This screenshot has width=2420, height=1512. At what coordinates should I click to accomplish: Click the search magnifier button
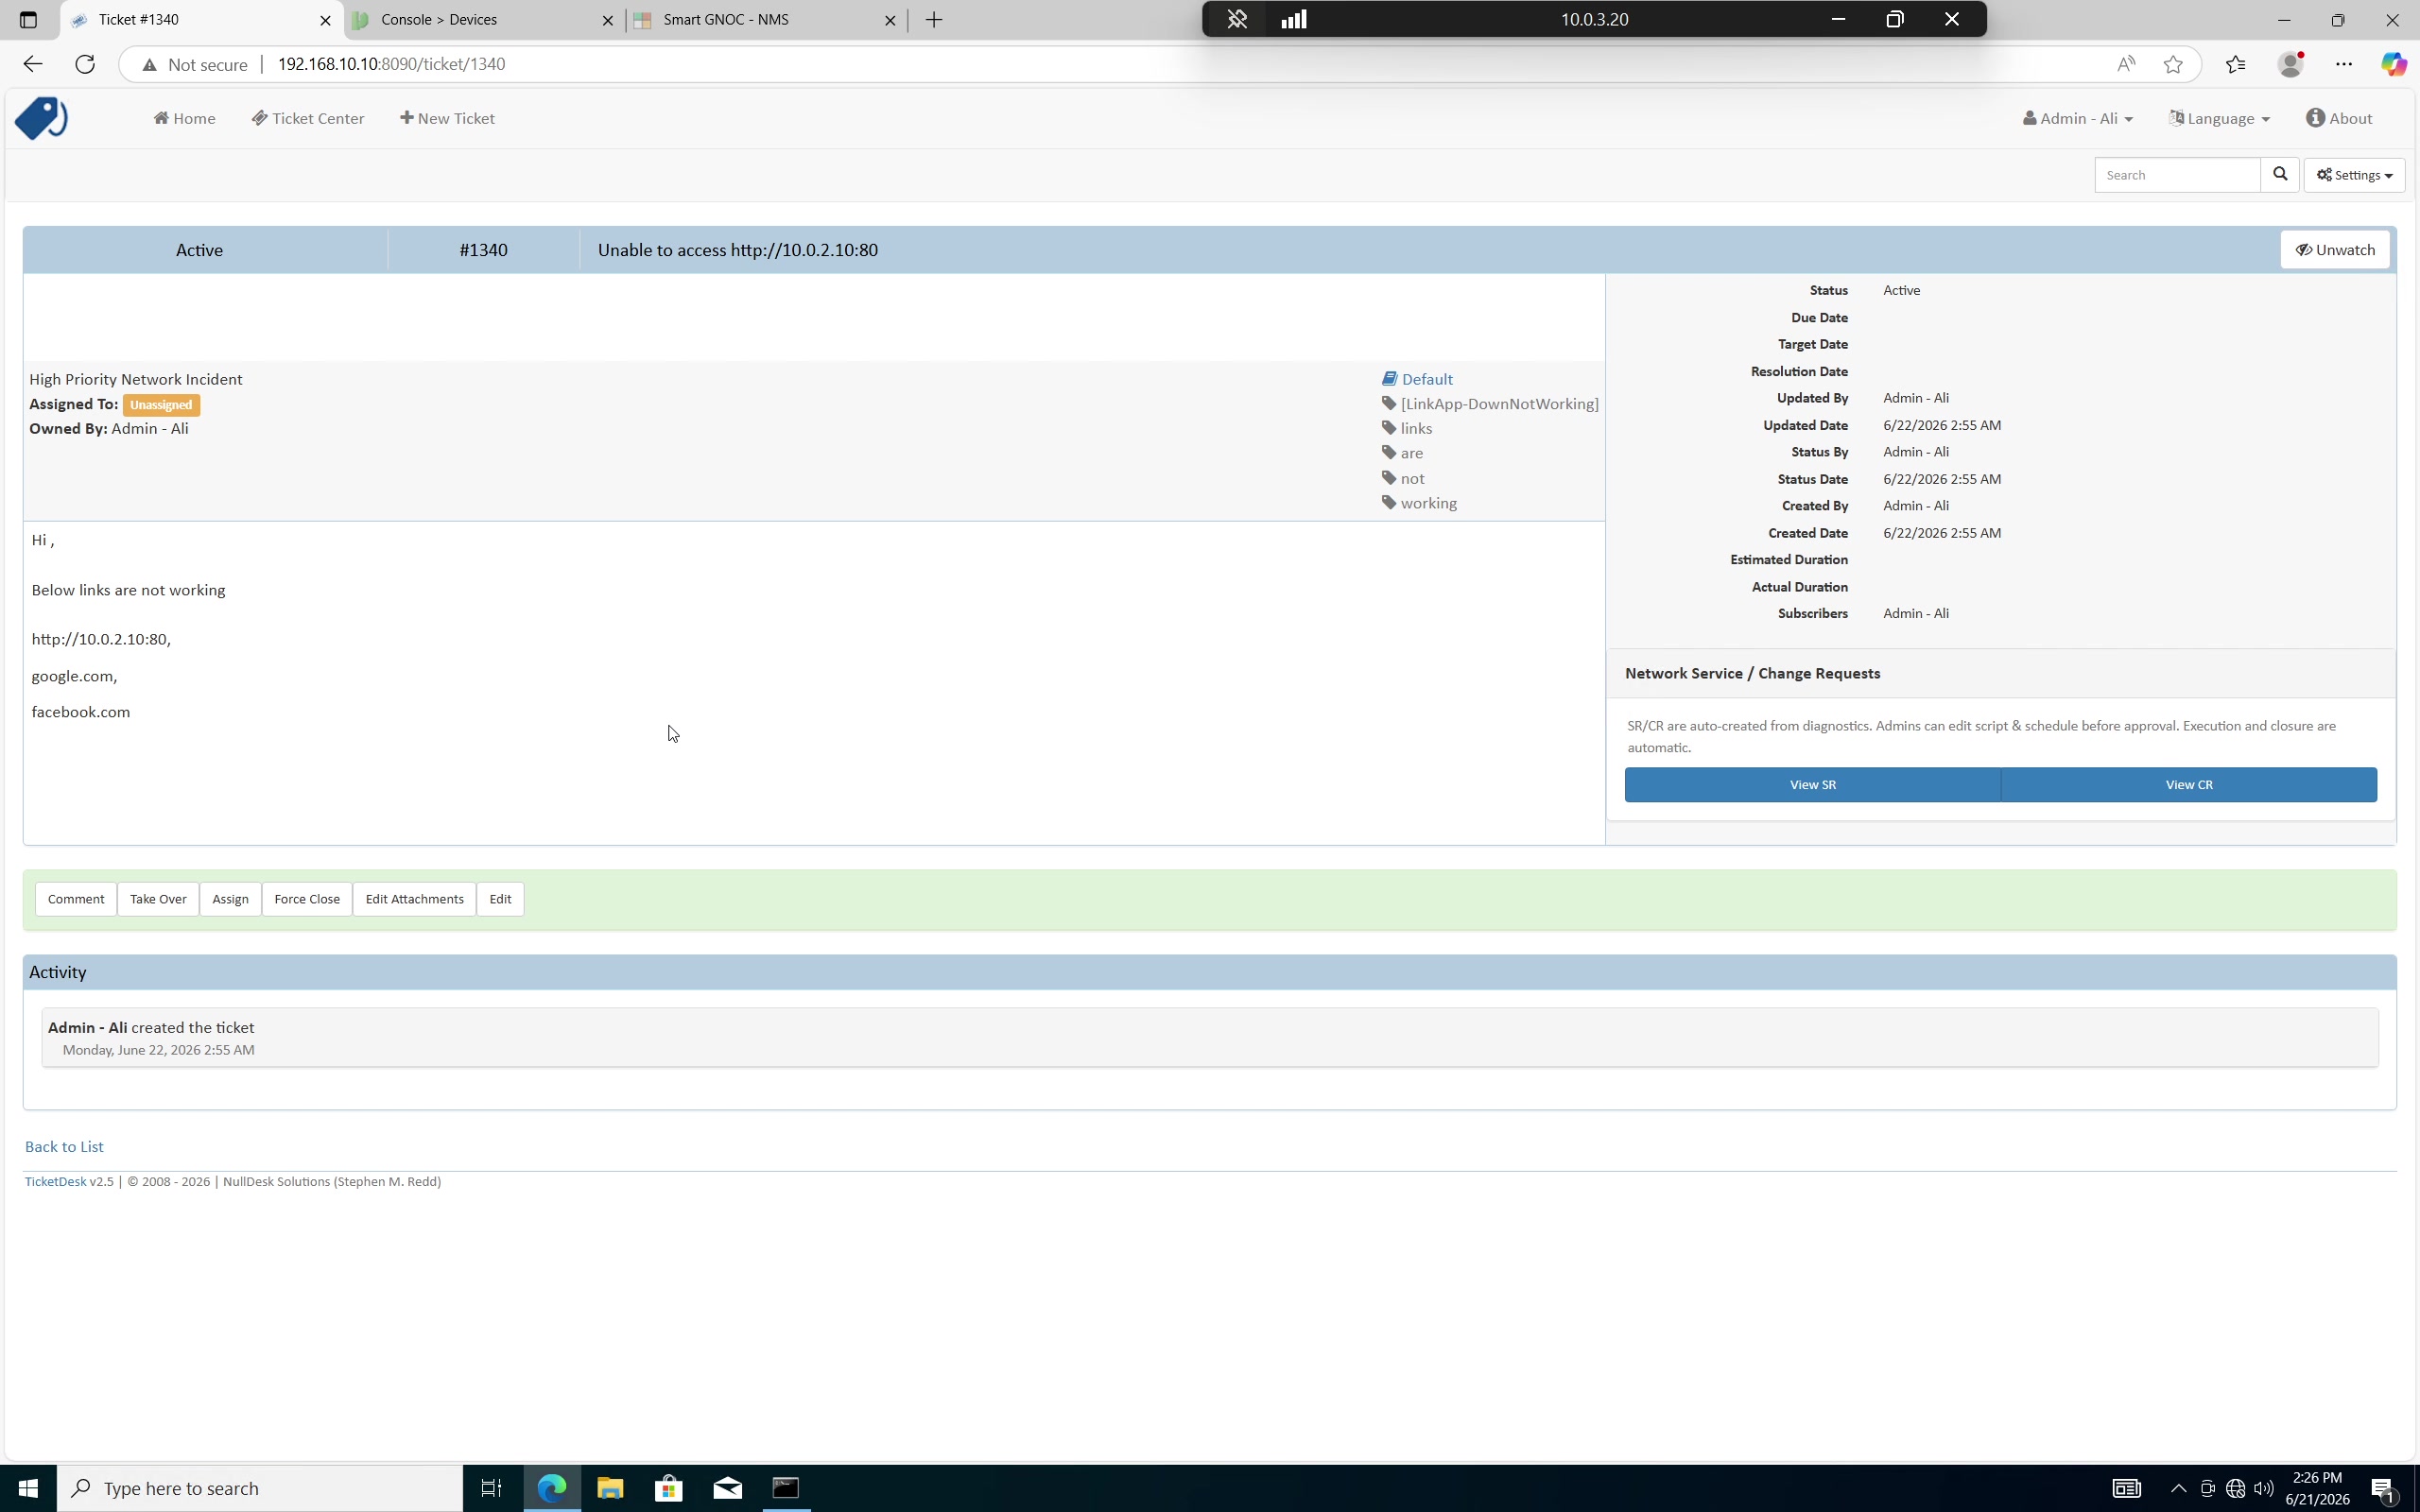tap(2280, 175)
